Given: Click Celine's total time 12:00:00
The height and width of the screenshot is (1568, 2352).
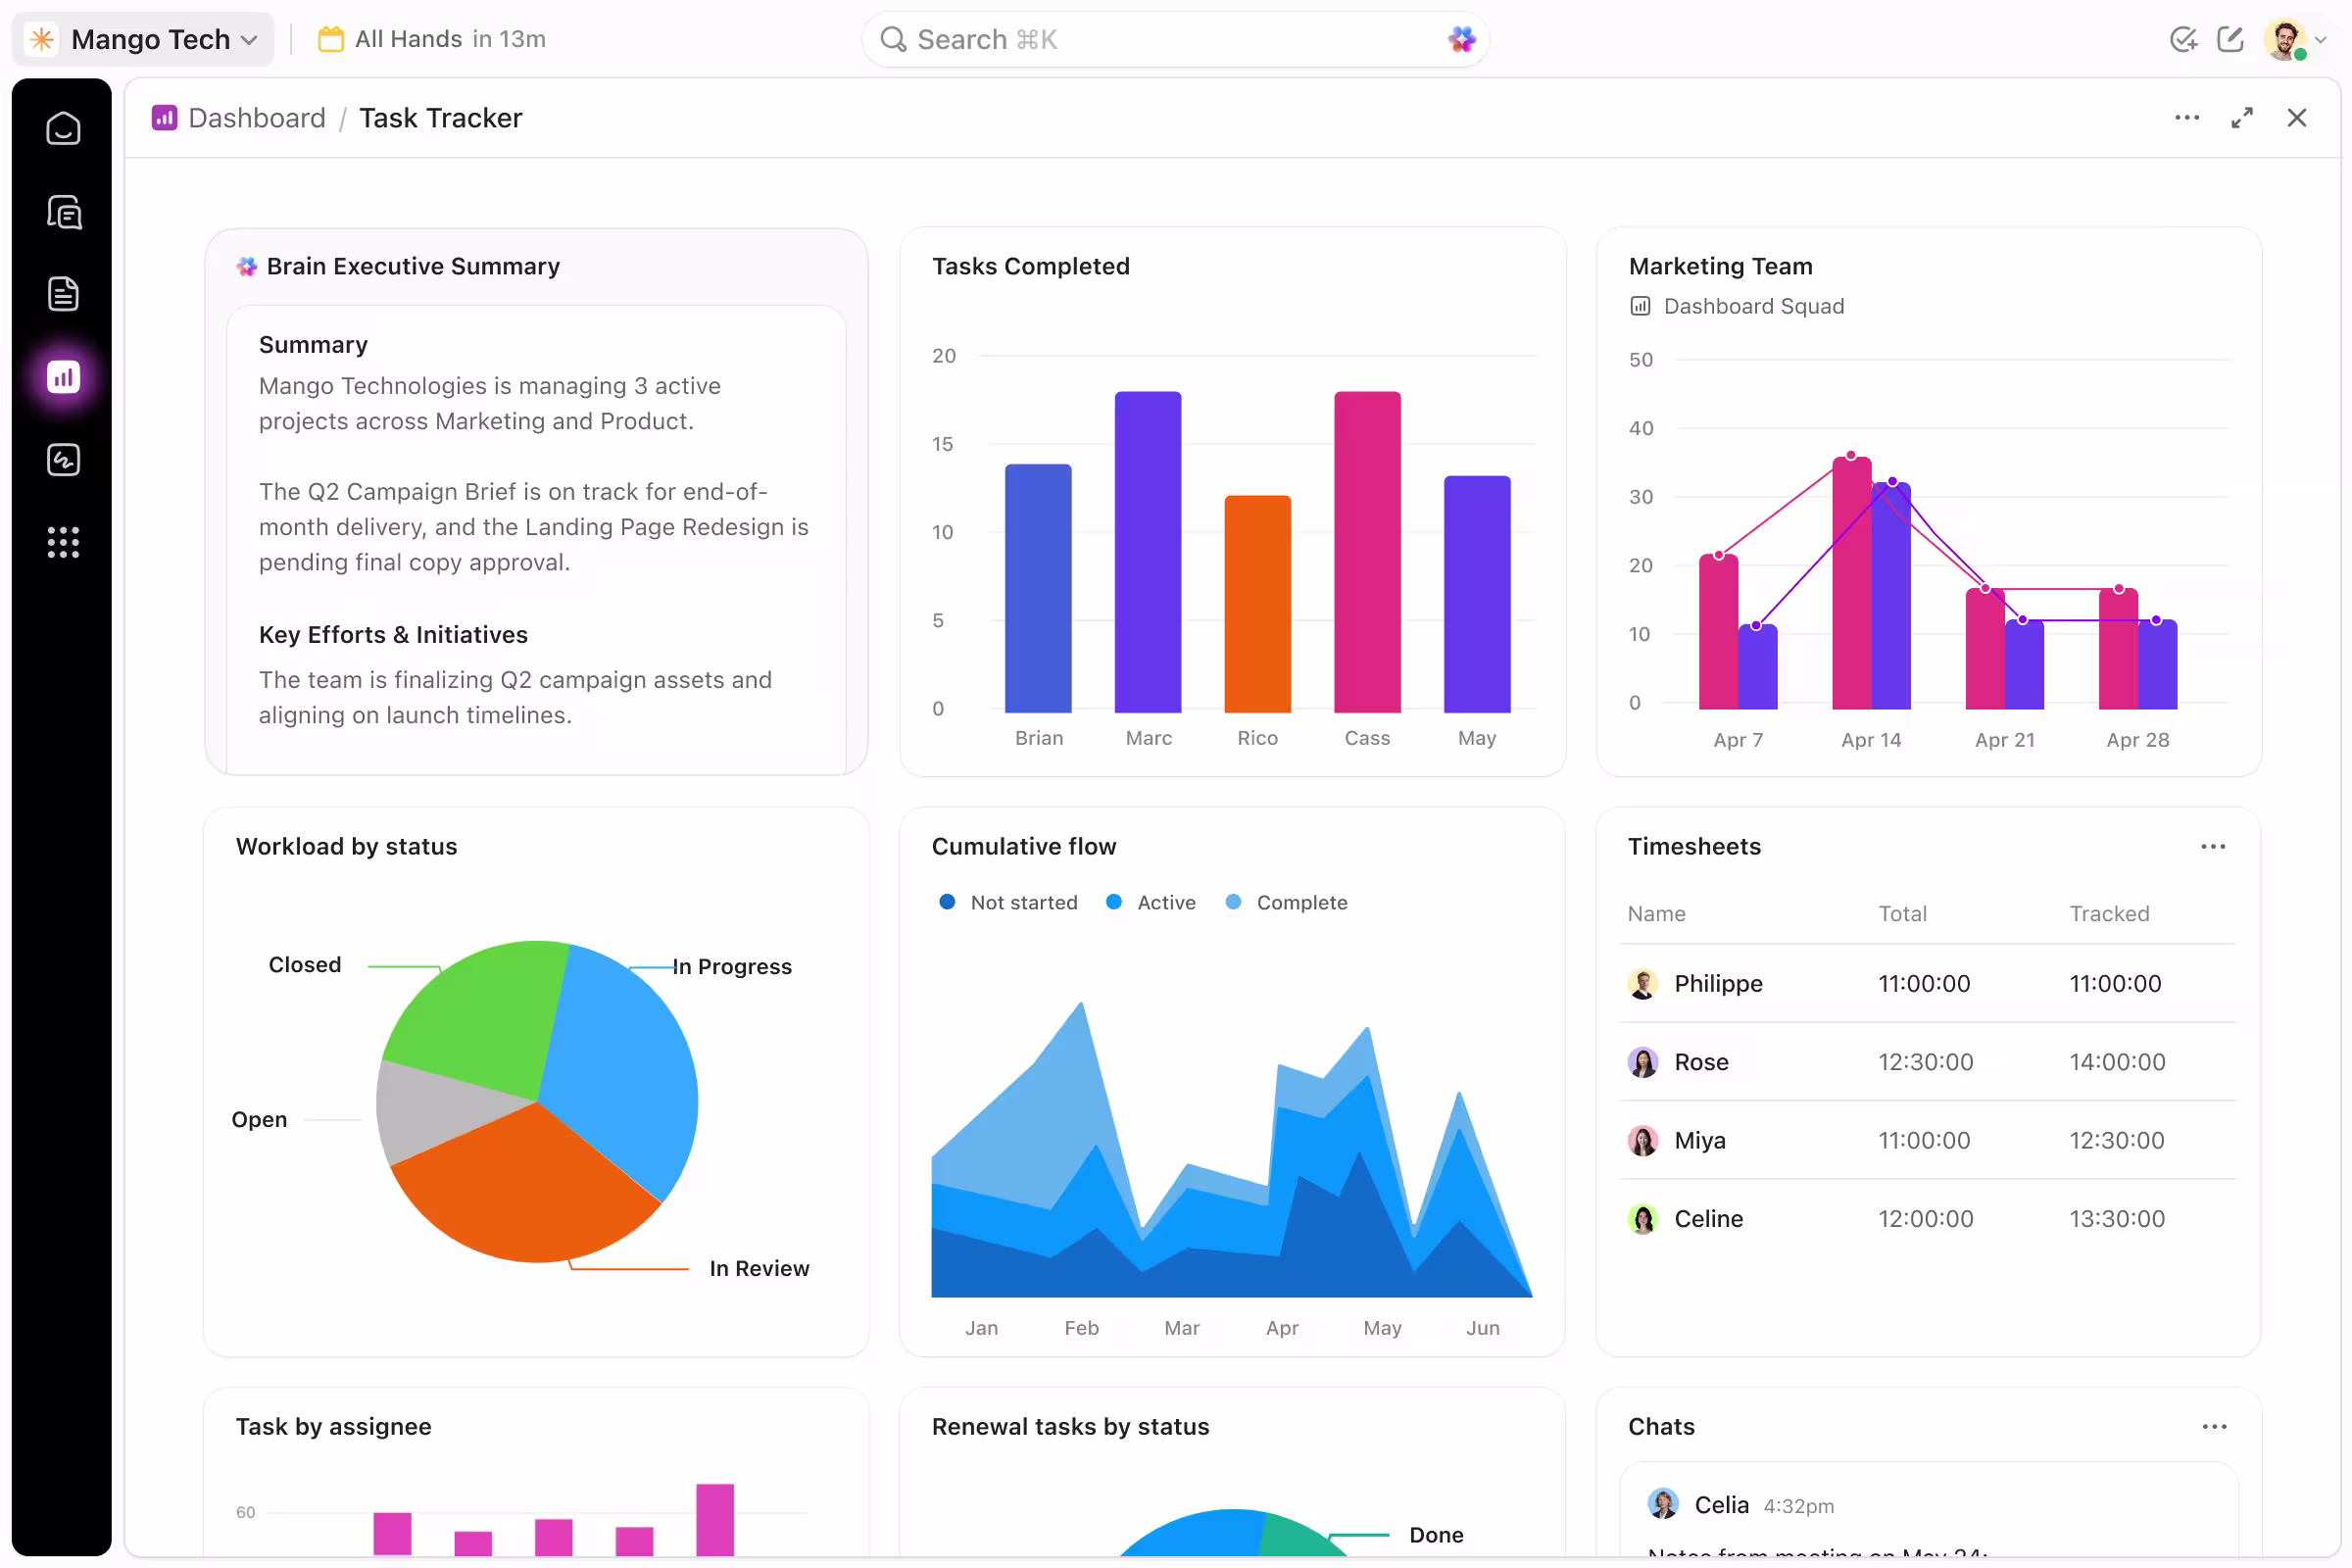Looking at the screenshot, I should pos(1926,1219).
